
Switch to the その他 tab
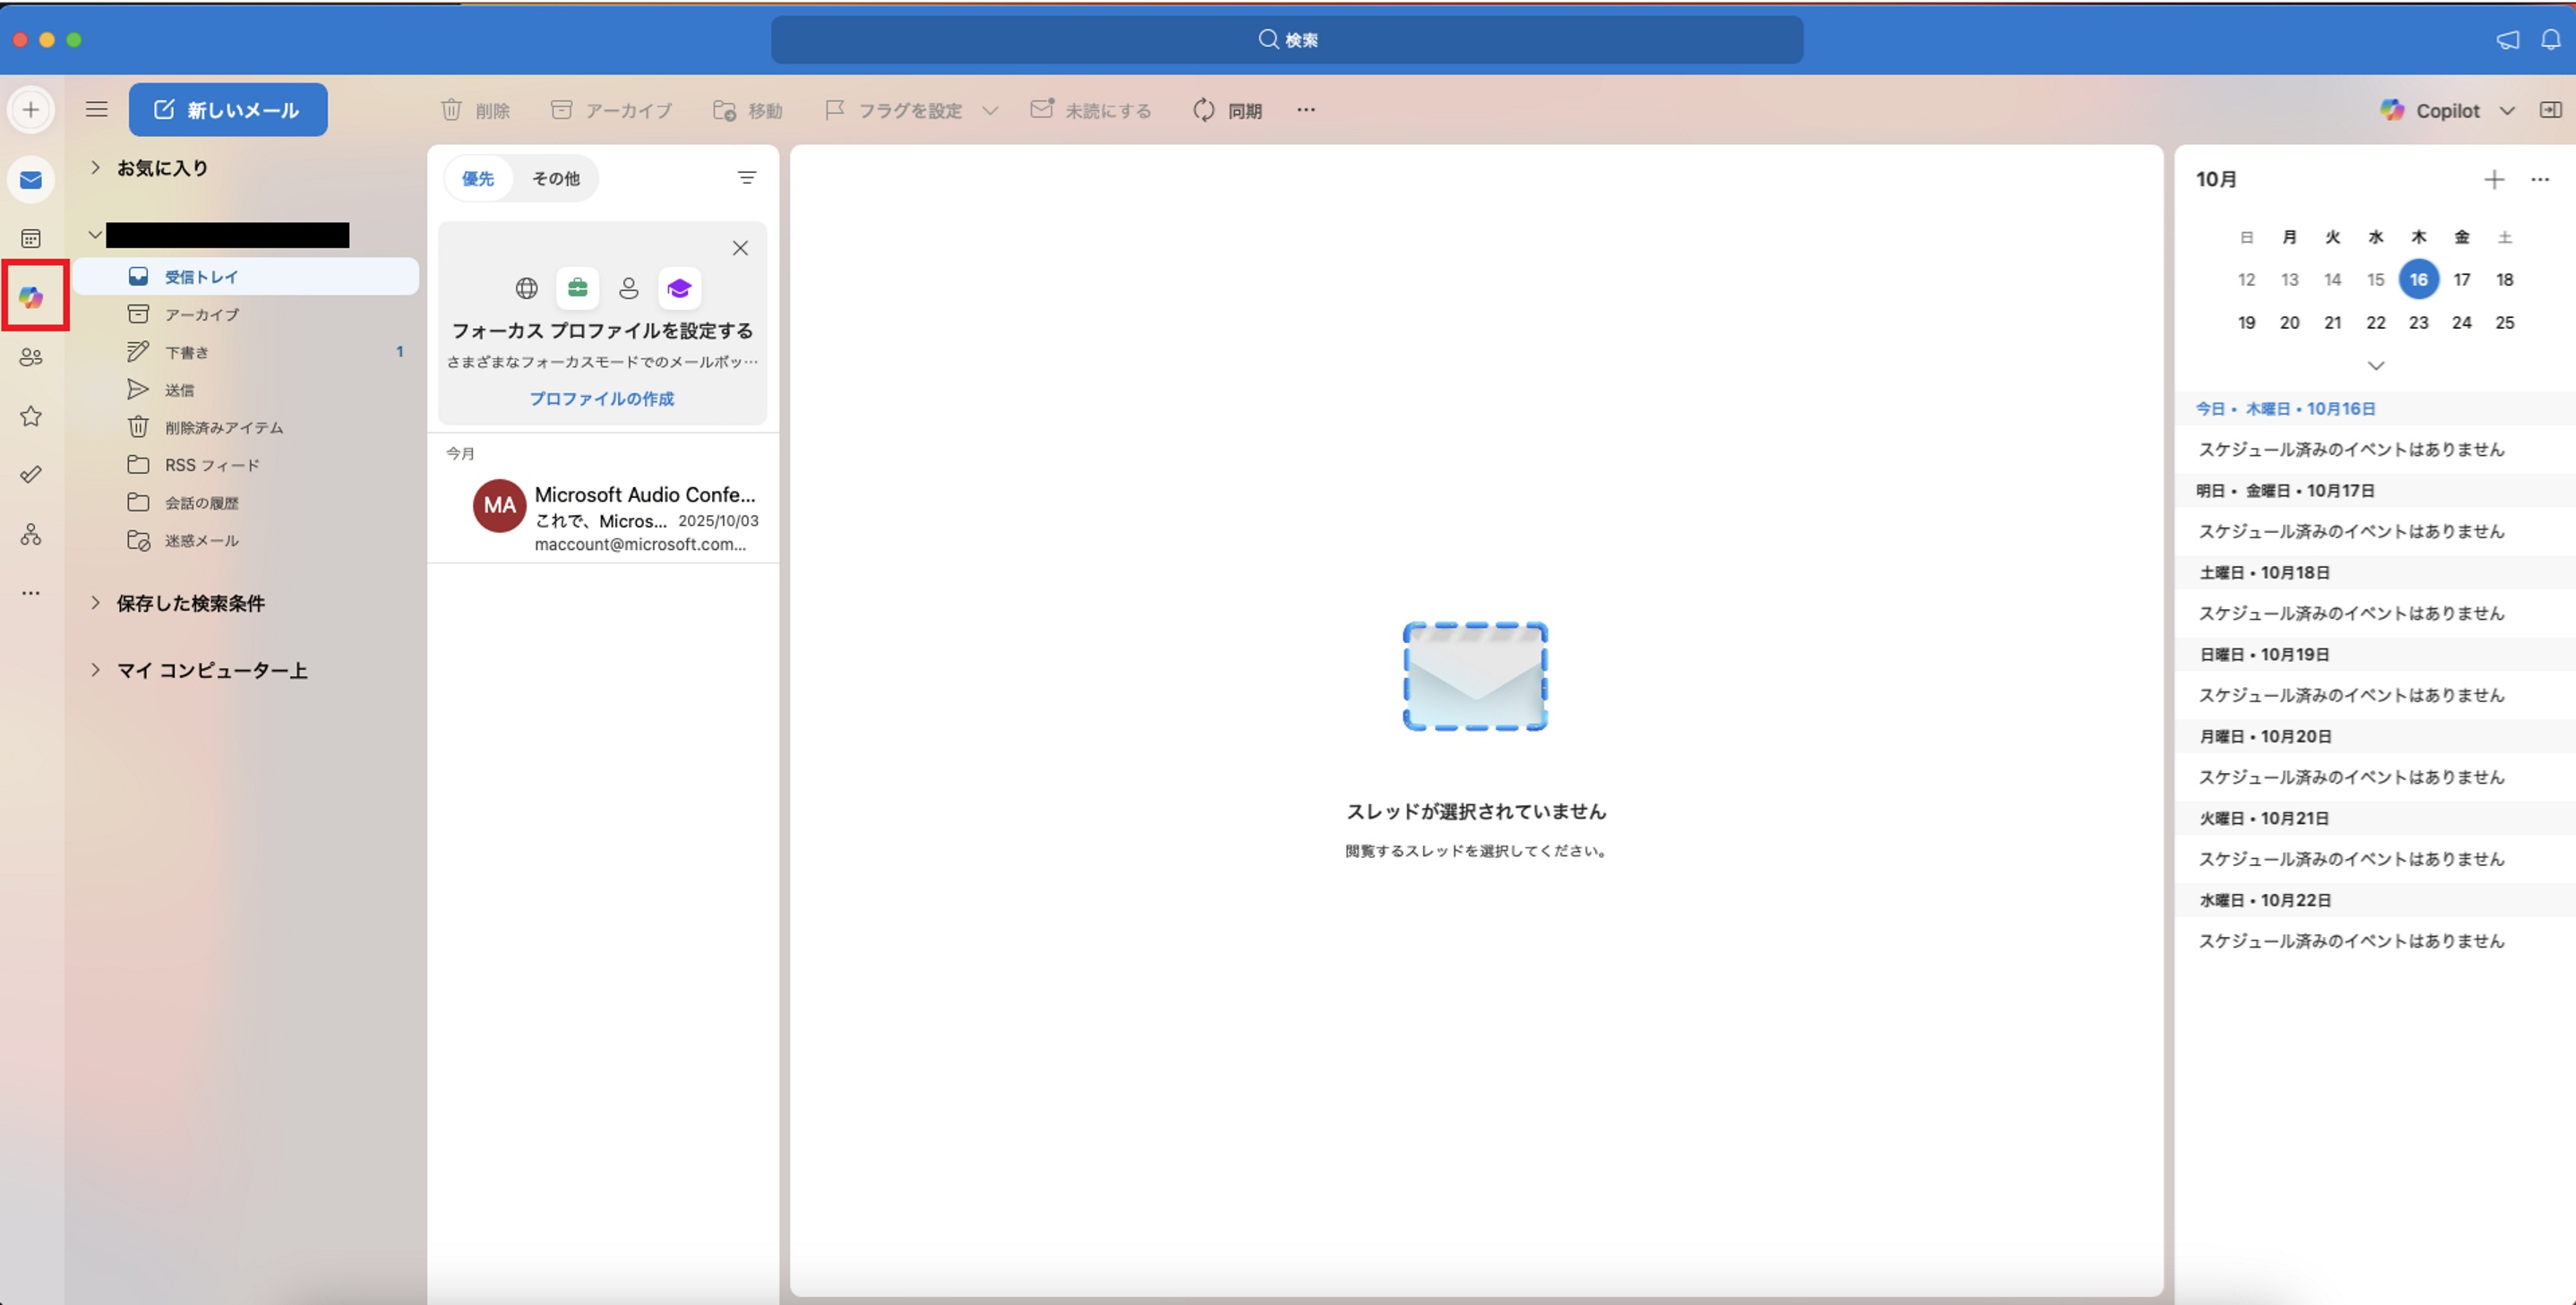pos(555,178)
